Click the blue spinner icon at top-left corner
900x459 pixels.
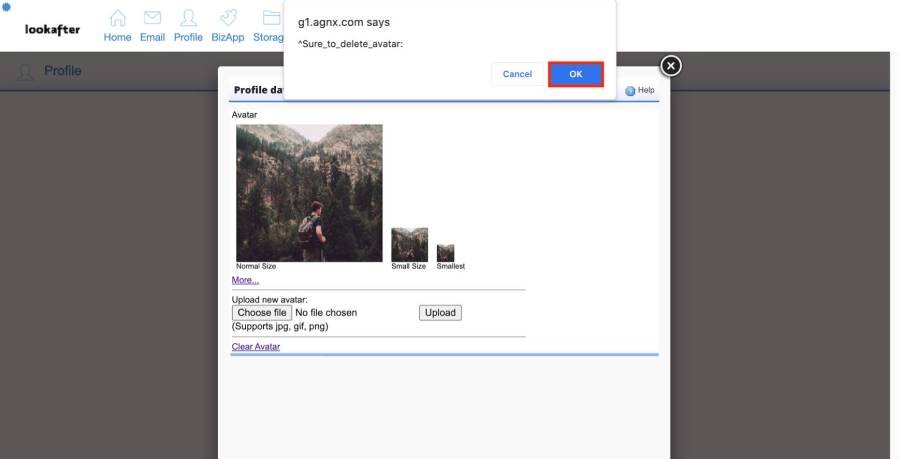6,6
